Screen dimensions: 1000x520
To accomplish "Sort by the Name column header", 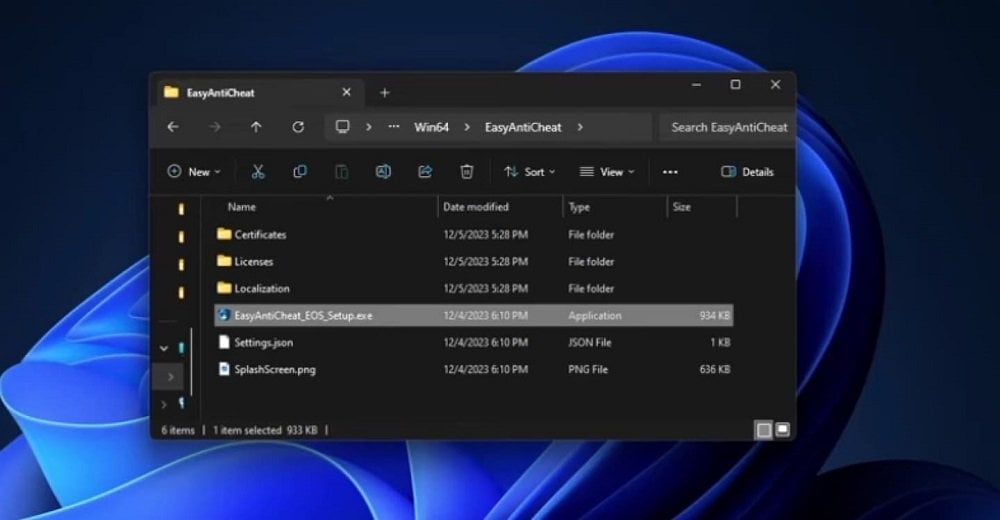I will pos(242,207).
